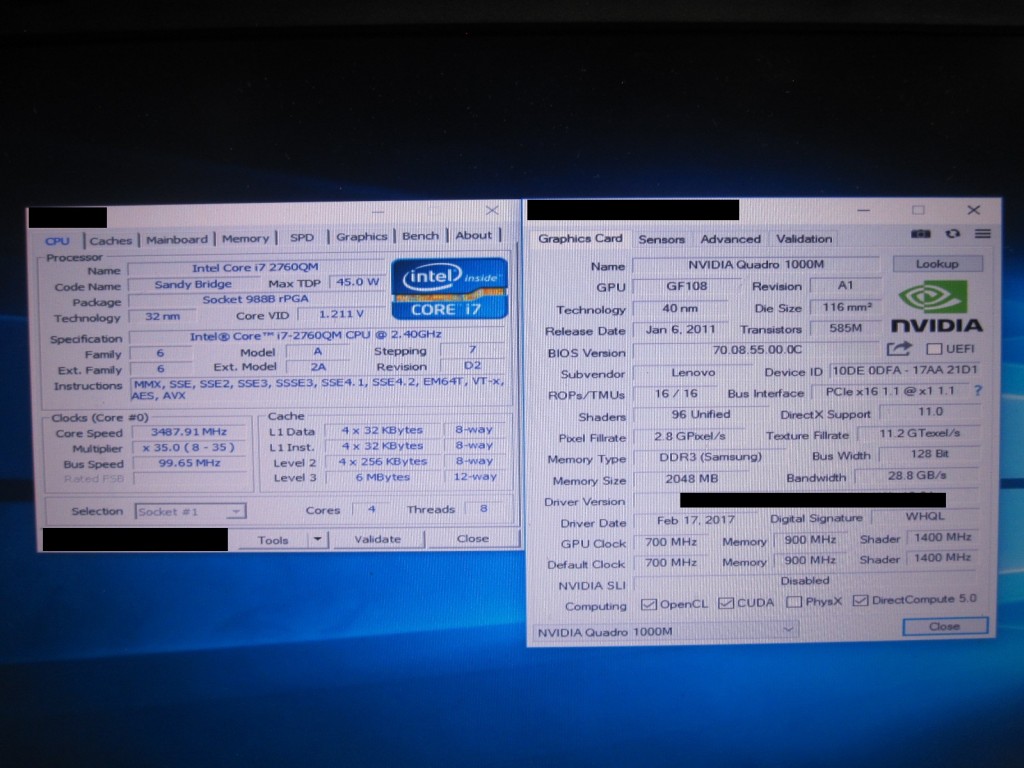This screenshot has width=1024, height=768.
Task: Click the Bus Speed value 99.65 MHz
Action: (x=189, y=462)
